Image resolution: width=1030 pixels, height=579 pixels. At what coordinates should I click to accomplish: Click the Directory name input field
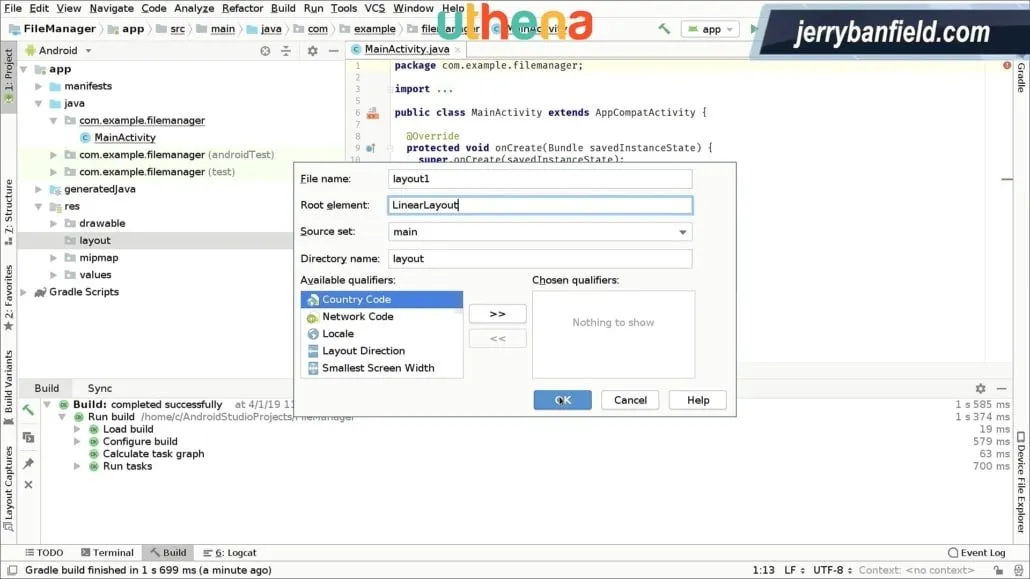pos(540,259)
